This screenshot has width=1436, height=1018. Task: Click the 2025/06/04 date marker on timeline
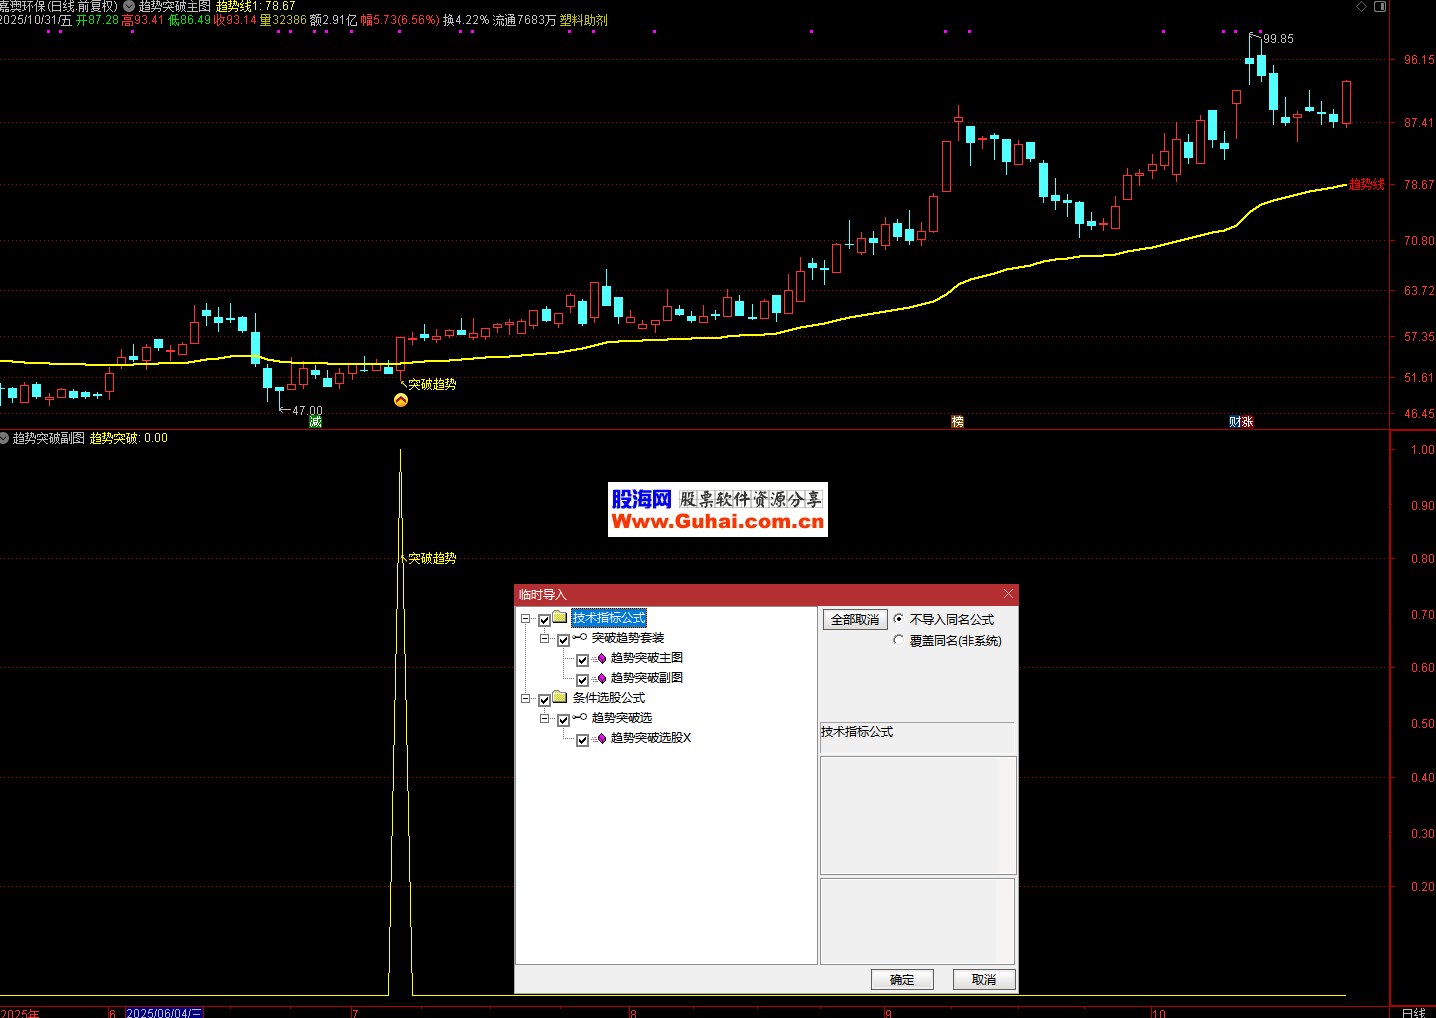pyautogui.click(x=164, y=1012)
